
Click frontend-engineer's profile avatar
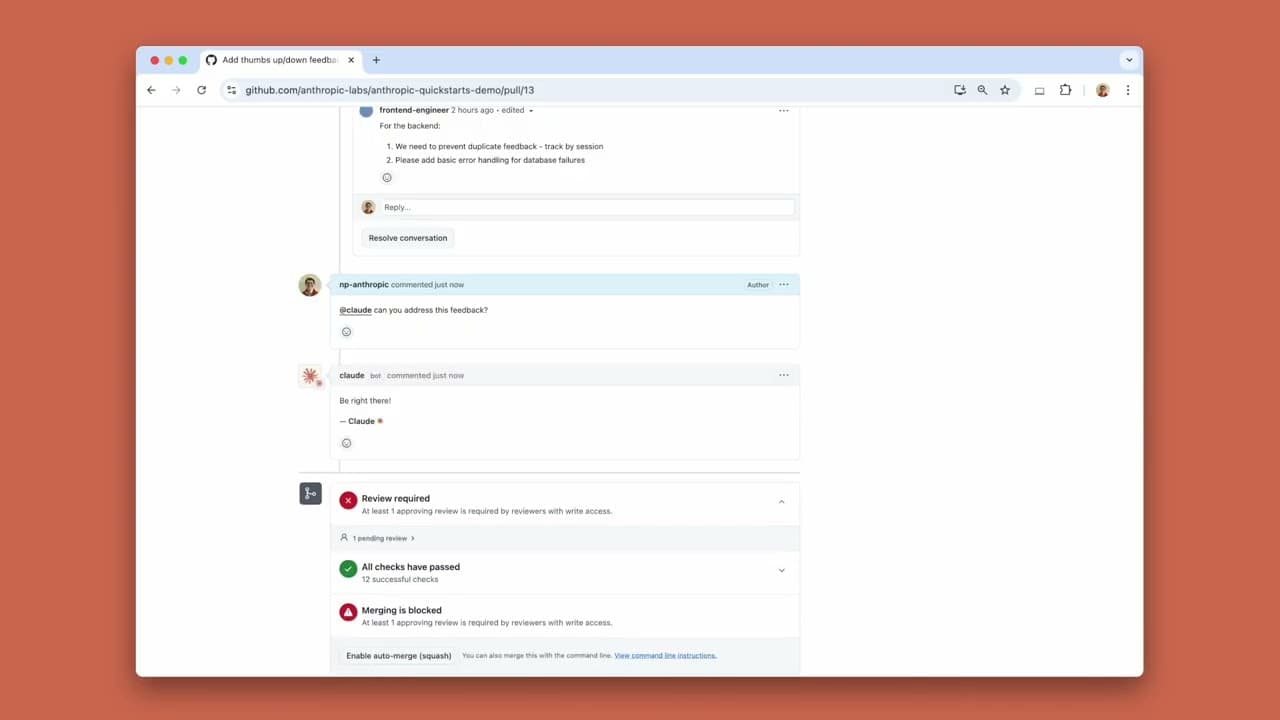tap(366, 110)
